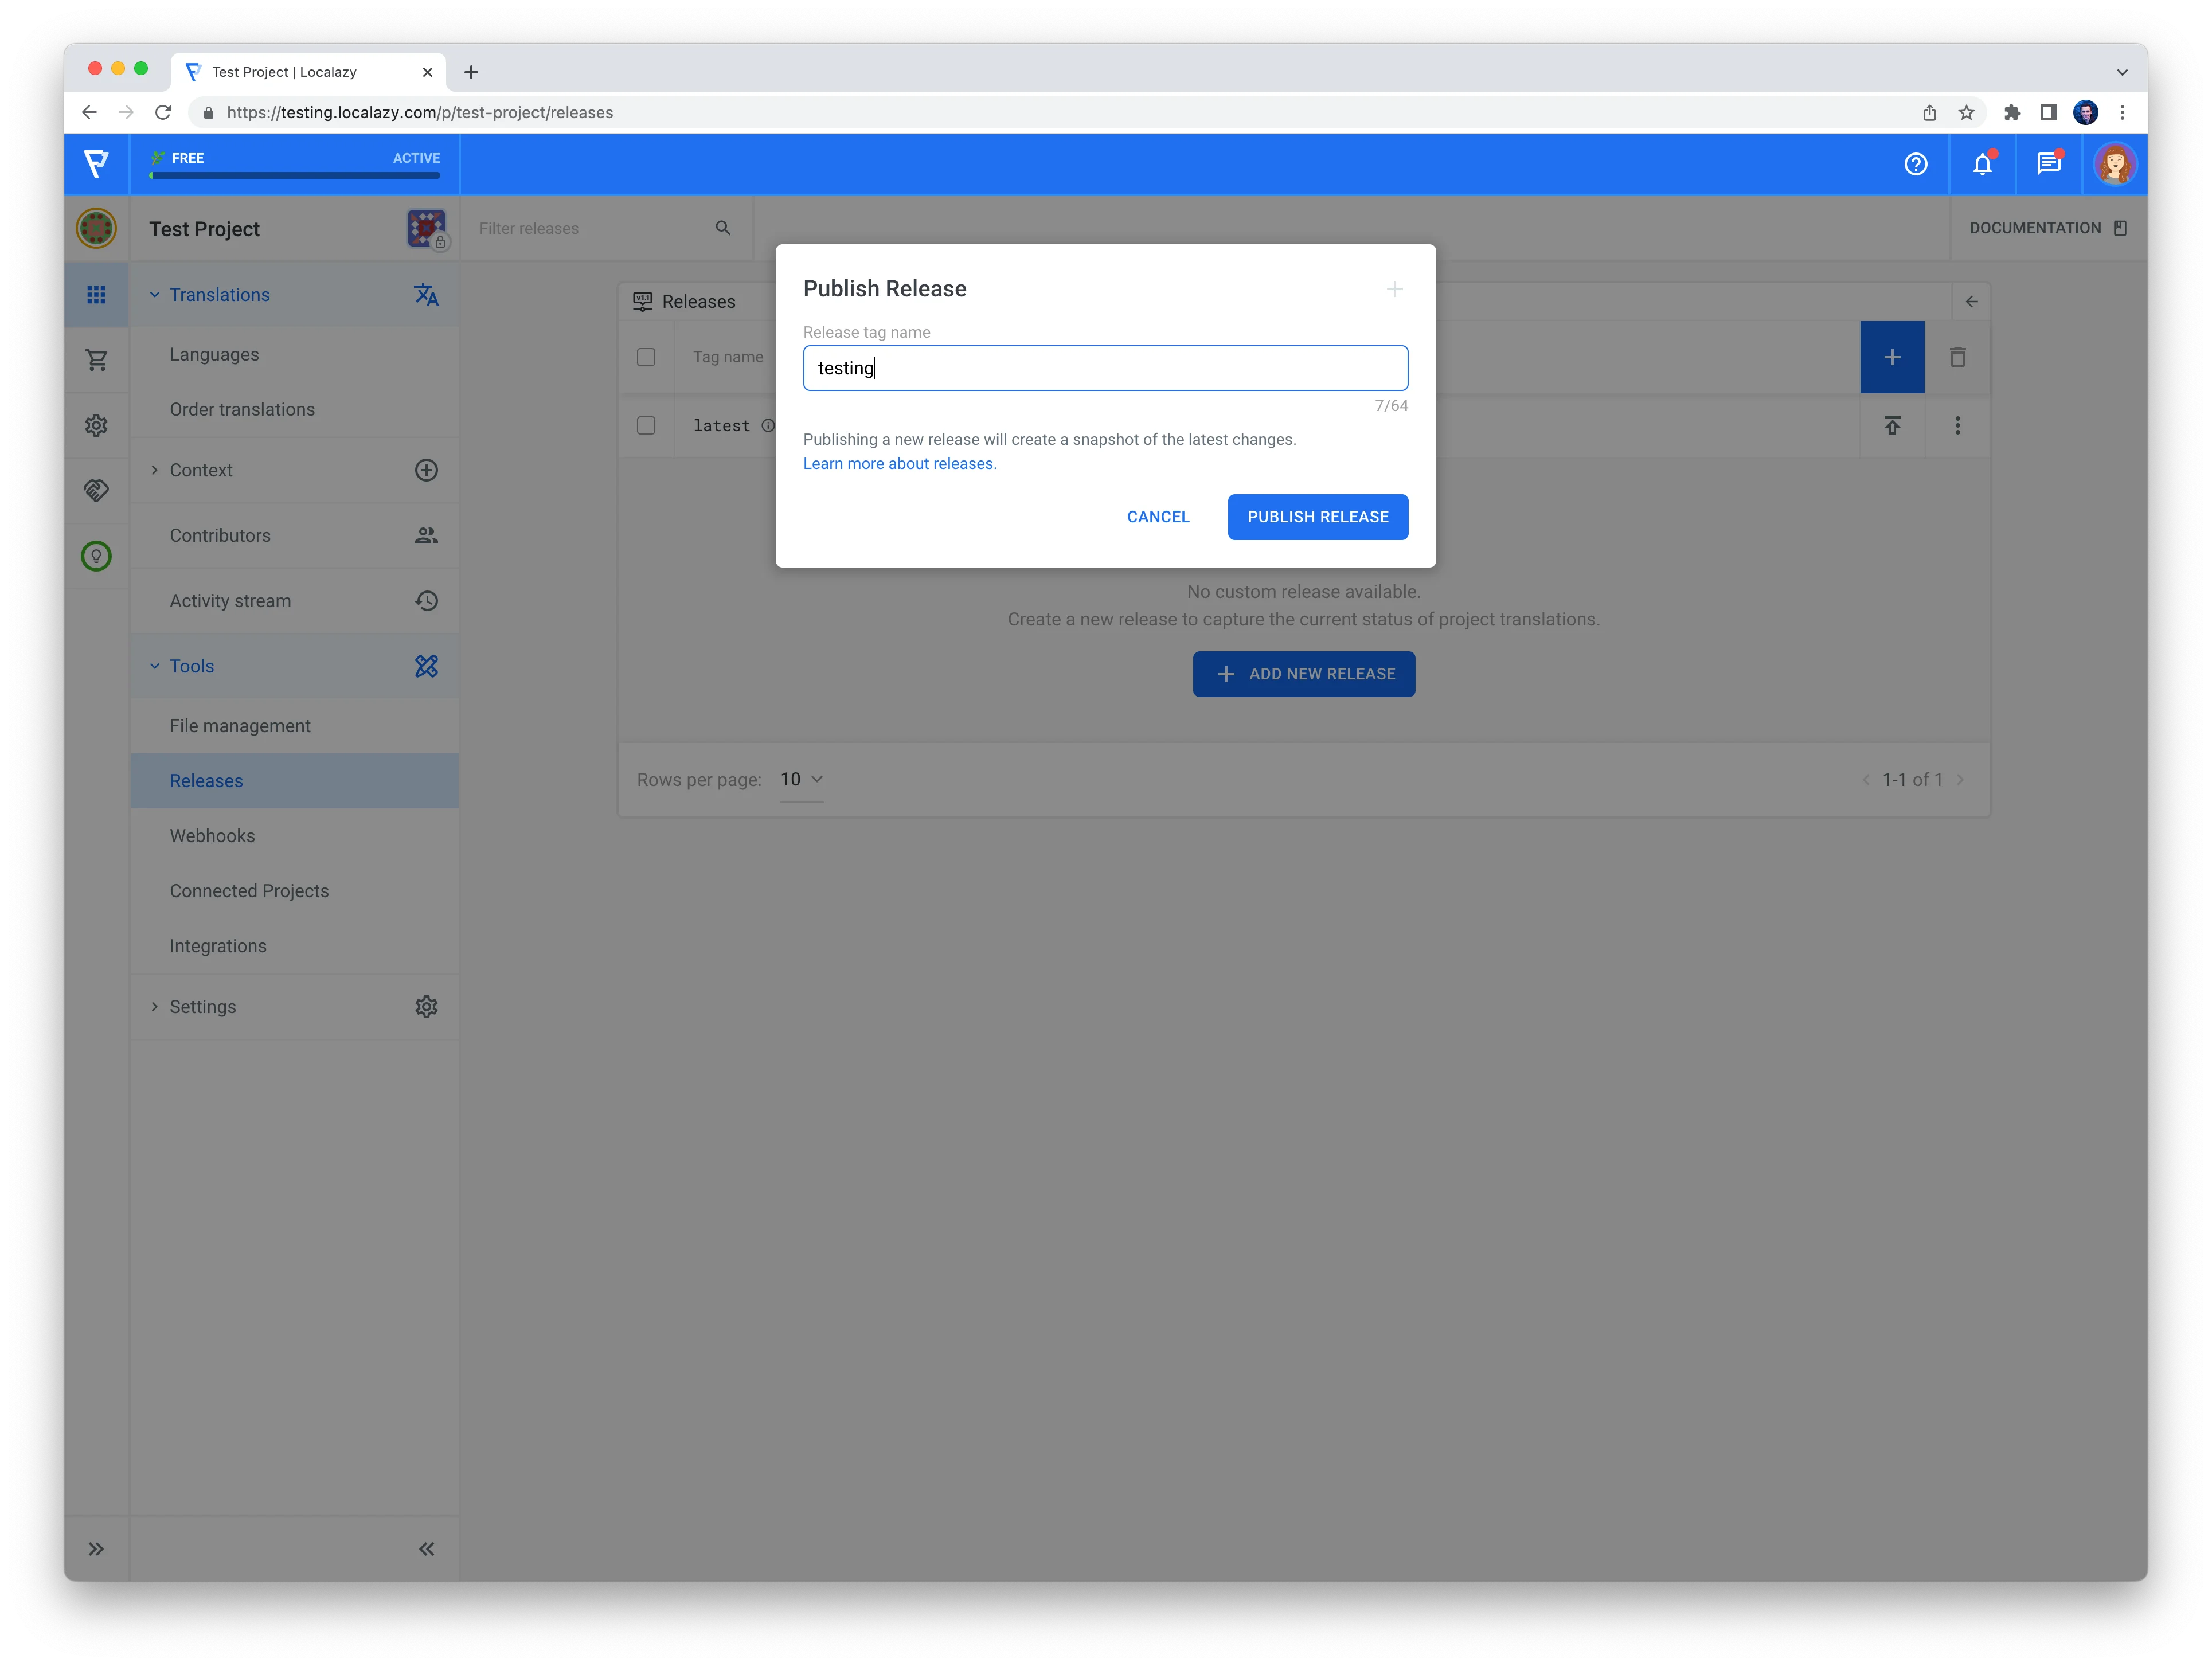The height and width of the screenshot is (1666, 2212).
Task: Click the PUBLISH RELEASE button
Action: tap(1317, 517)
